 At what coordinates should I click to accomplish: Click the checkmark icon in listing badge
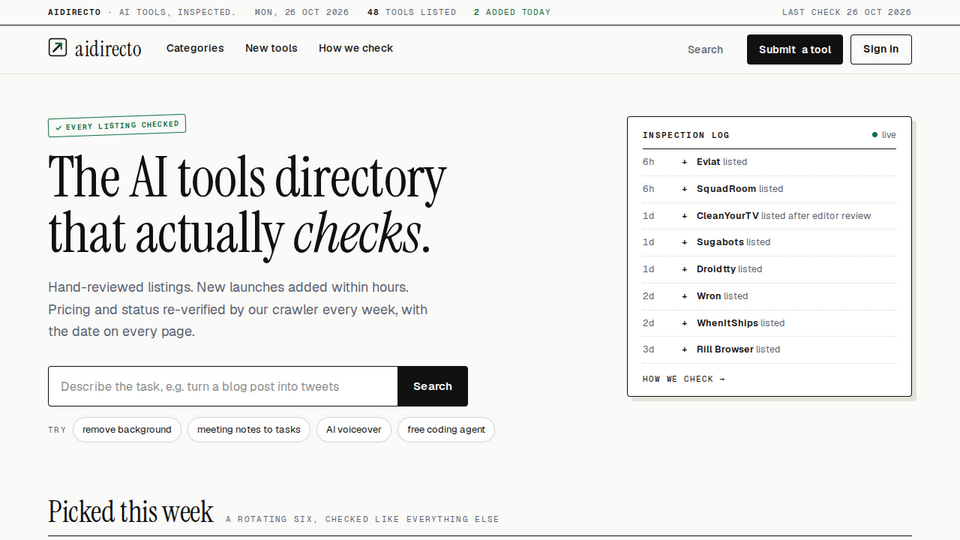(58, 128)
